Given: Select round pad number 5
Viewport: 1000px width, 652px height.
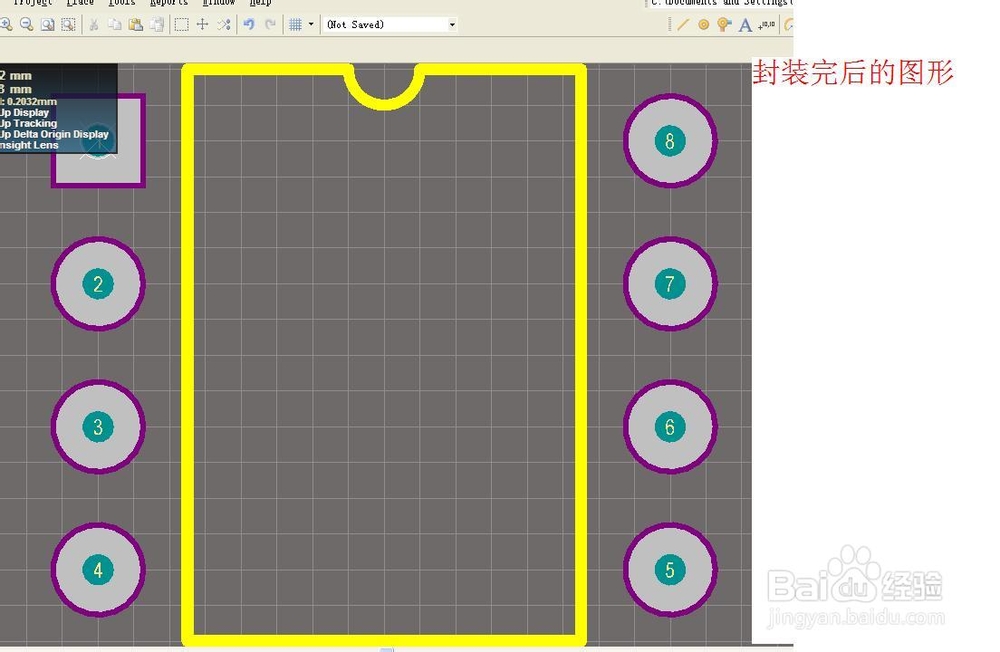Looking at the screenshot, I should coord(670,570).
